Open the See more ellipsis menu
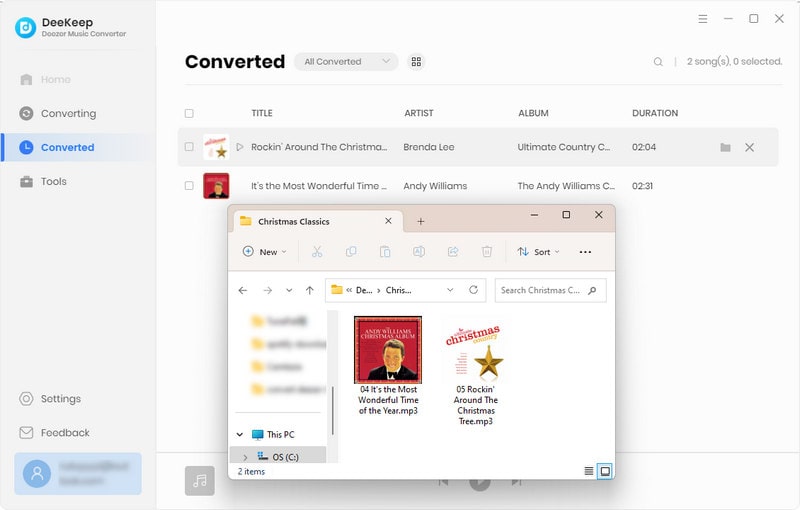The height and width of the screenshot is (510, 800). pyautogui.click(x=585, y=252)
